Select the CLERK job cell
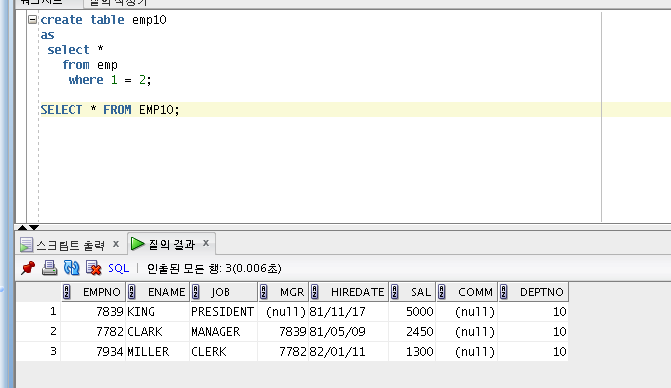Viewport: 671px width, 388px height. [x=224, y=351]
